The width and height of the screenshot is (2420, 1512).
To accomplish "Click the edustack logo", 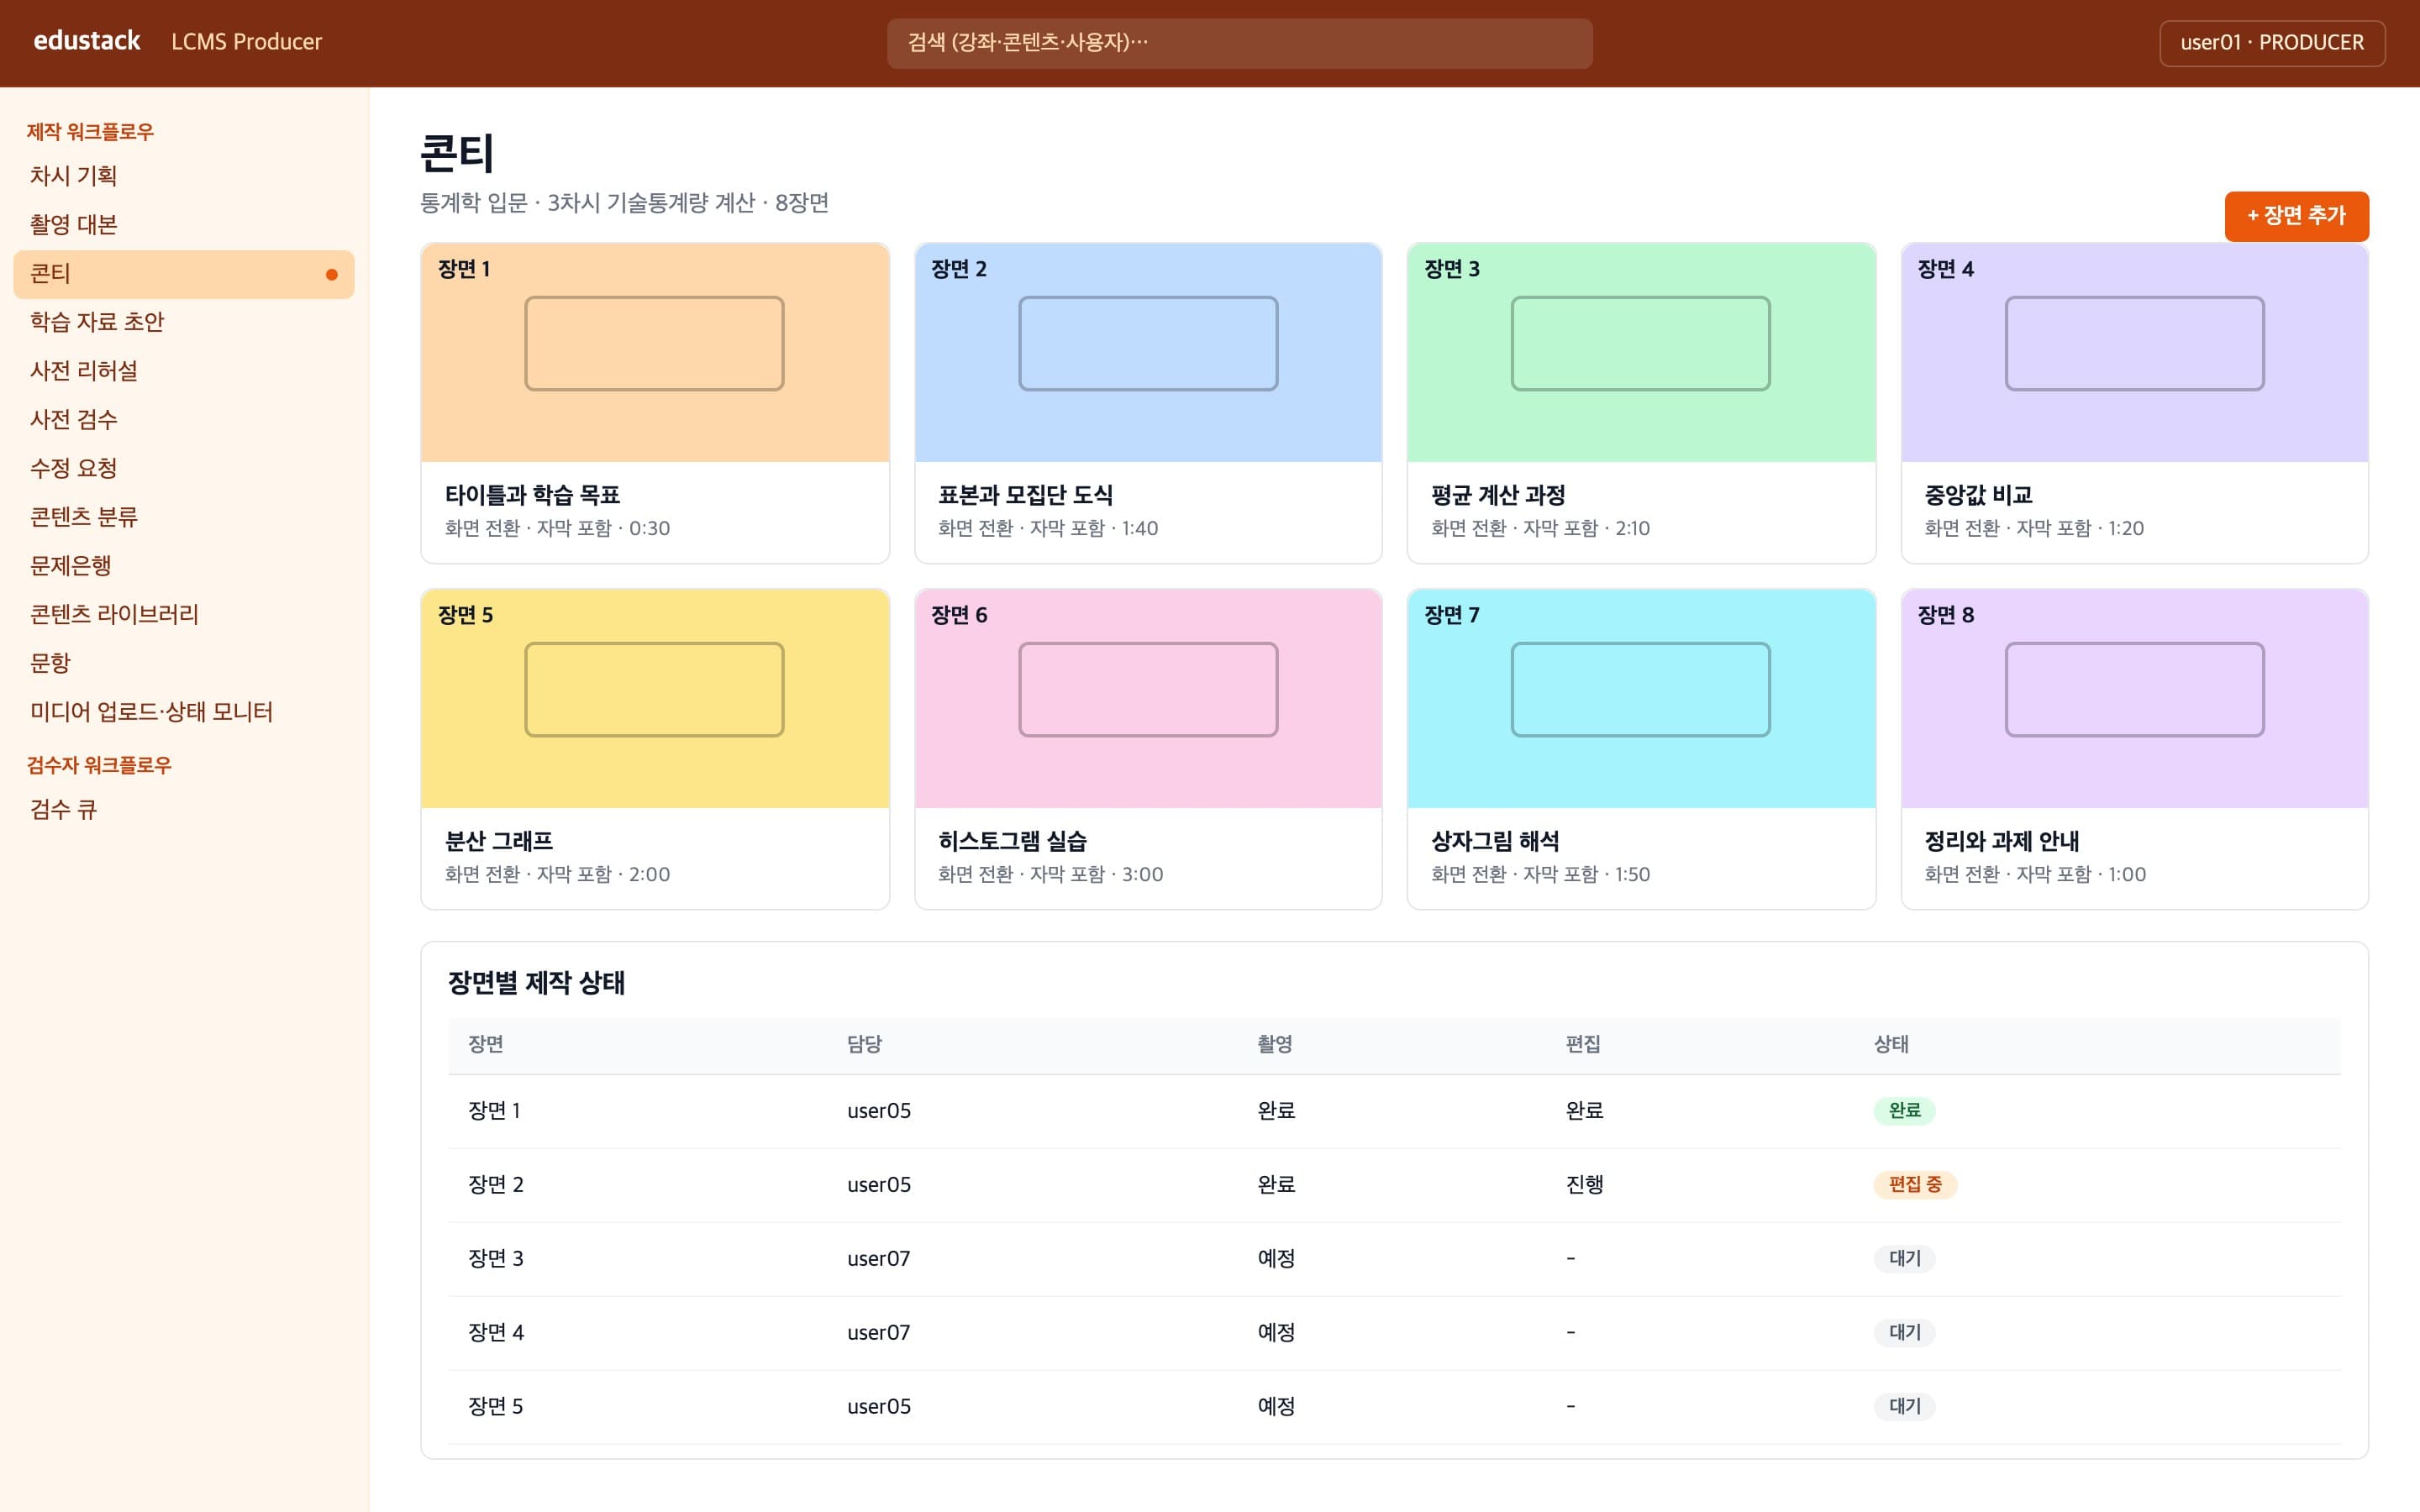I will tap(87, 41).
